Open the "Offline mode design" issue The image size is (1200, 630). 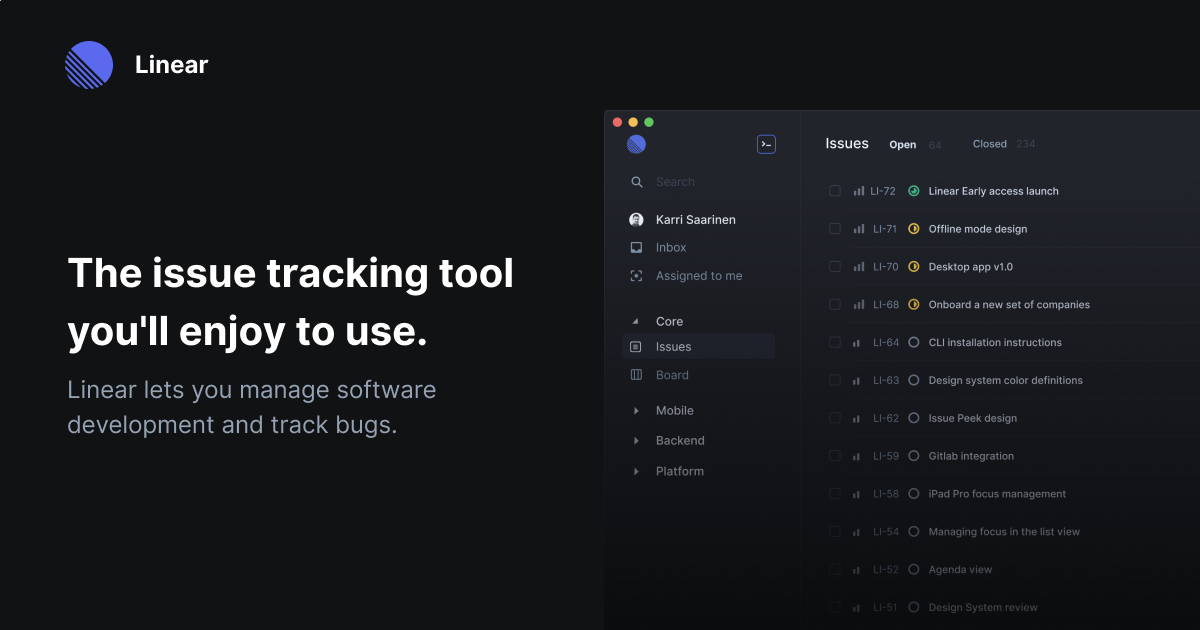(978, 229)
